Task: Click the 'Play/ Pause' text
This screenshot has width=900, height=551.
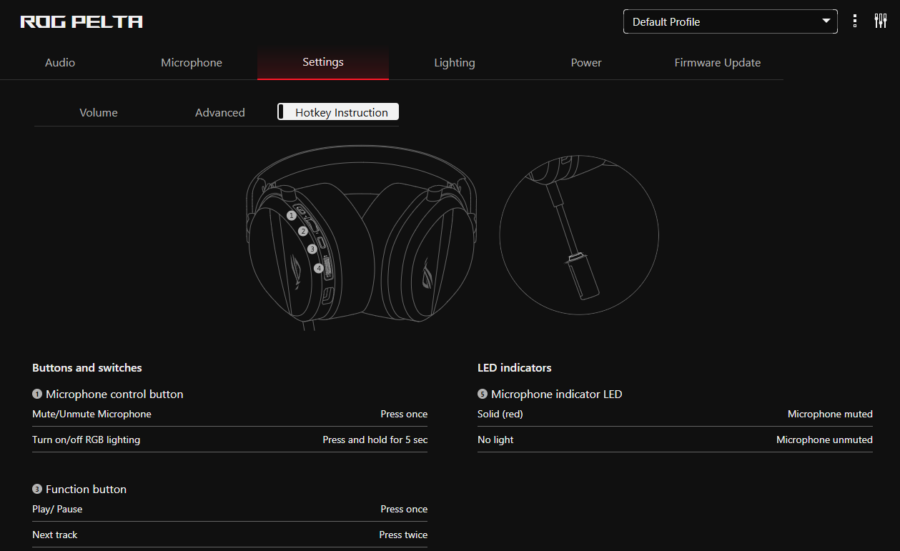Action: [x=57, y=509]
